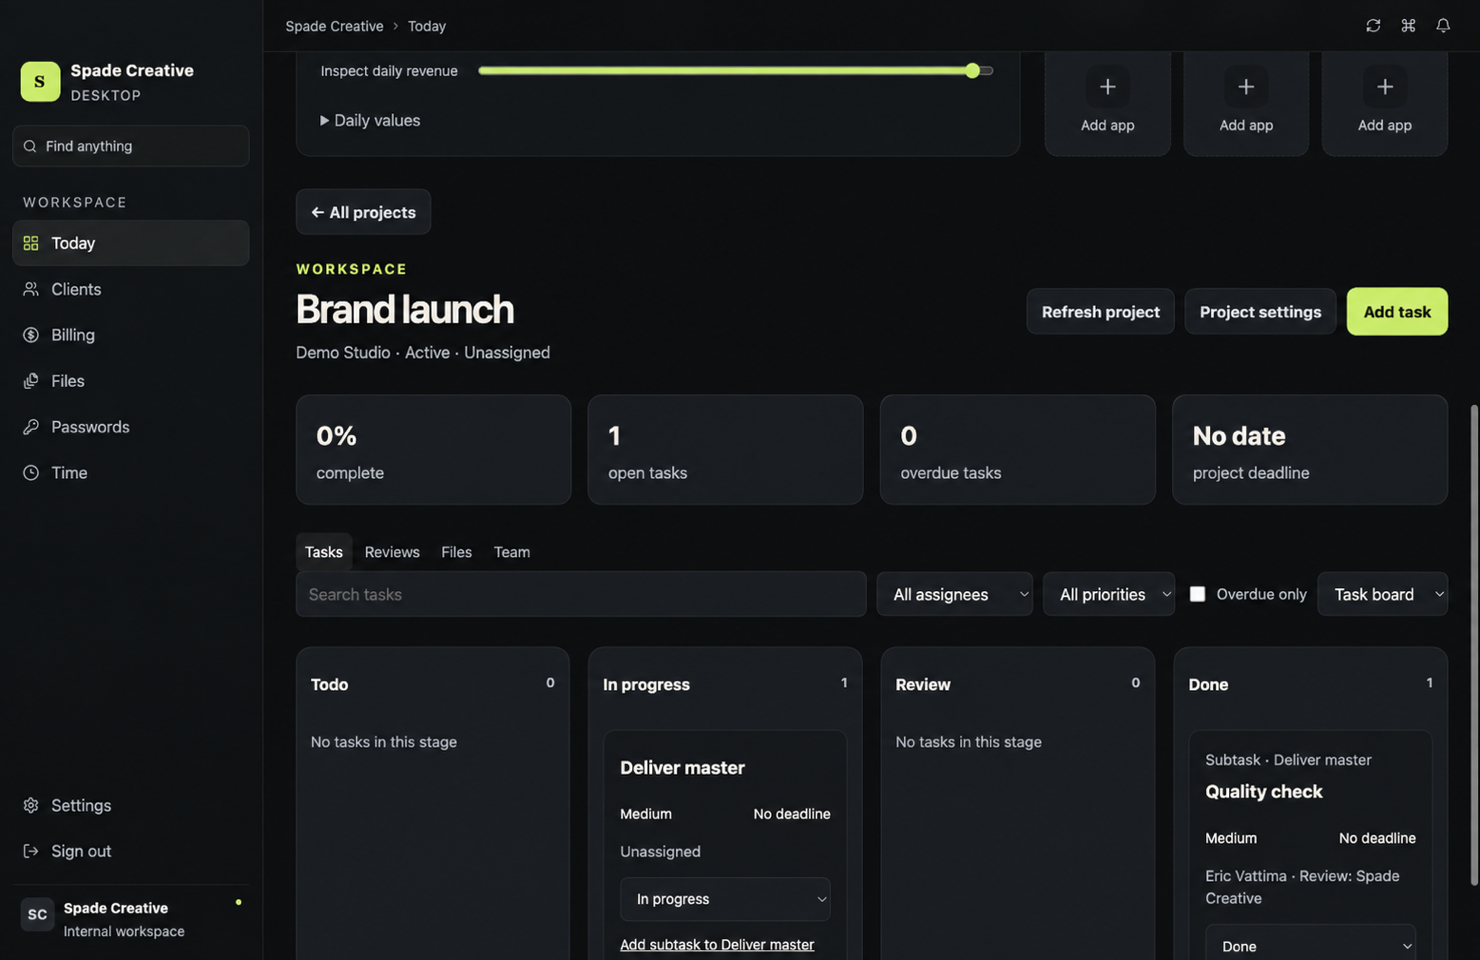Open the Deliver master task card title
This screenshot has height=960, width=1480.
click(x=682, y=768)
